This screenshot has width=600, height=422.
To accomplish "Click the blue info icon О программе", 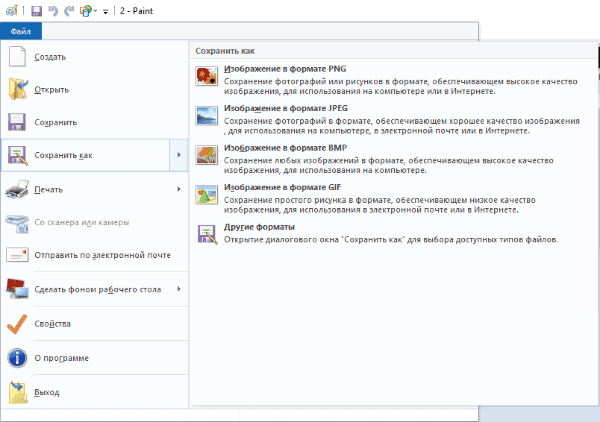I will point(17,358).
